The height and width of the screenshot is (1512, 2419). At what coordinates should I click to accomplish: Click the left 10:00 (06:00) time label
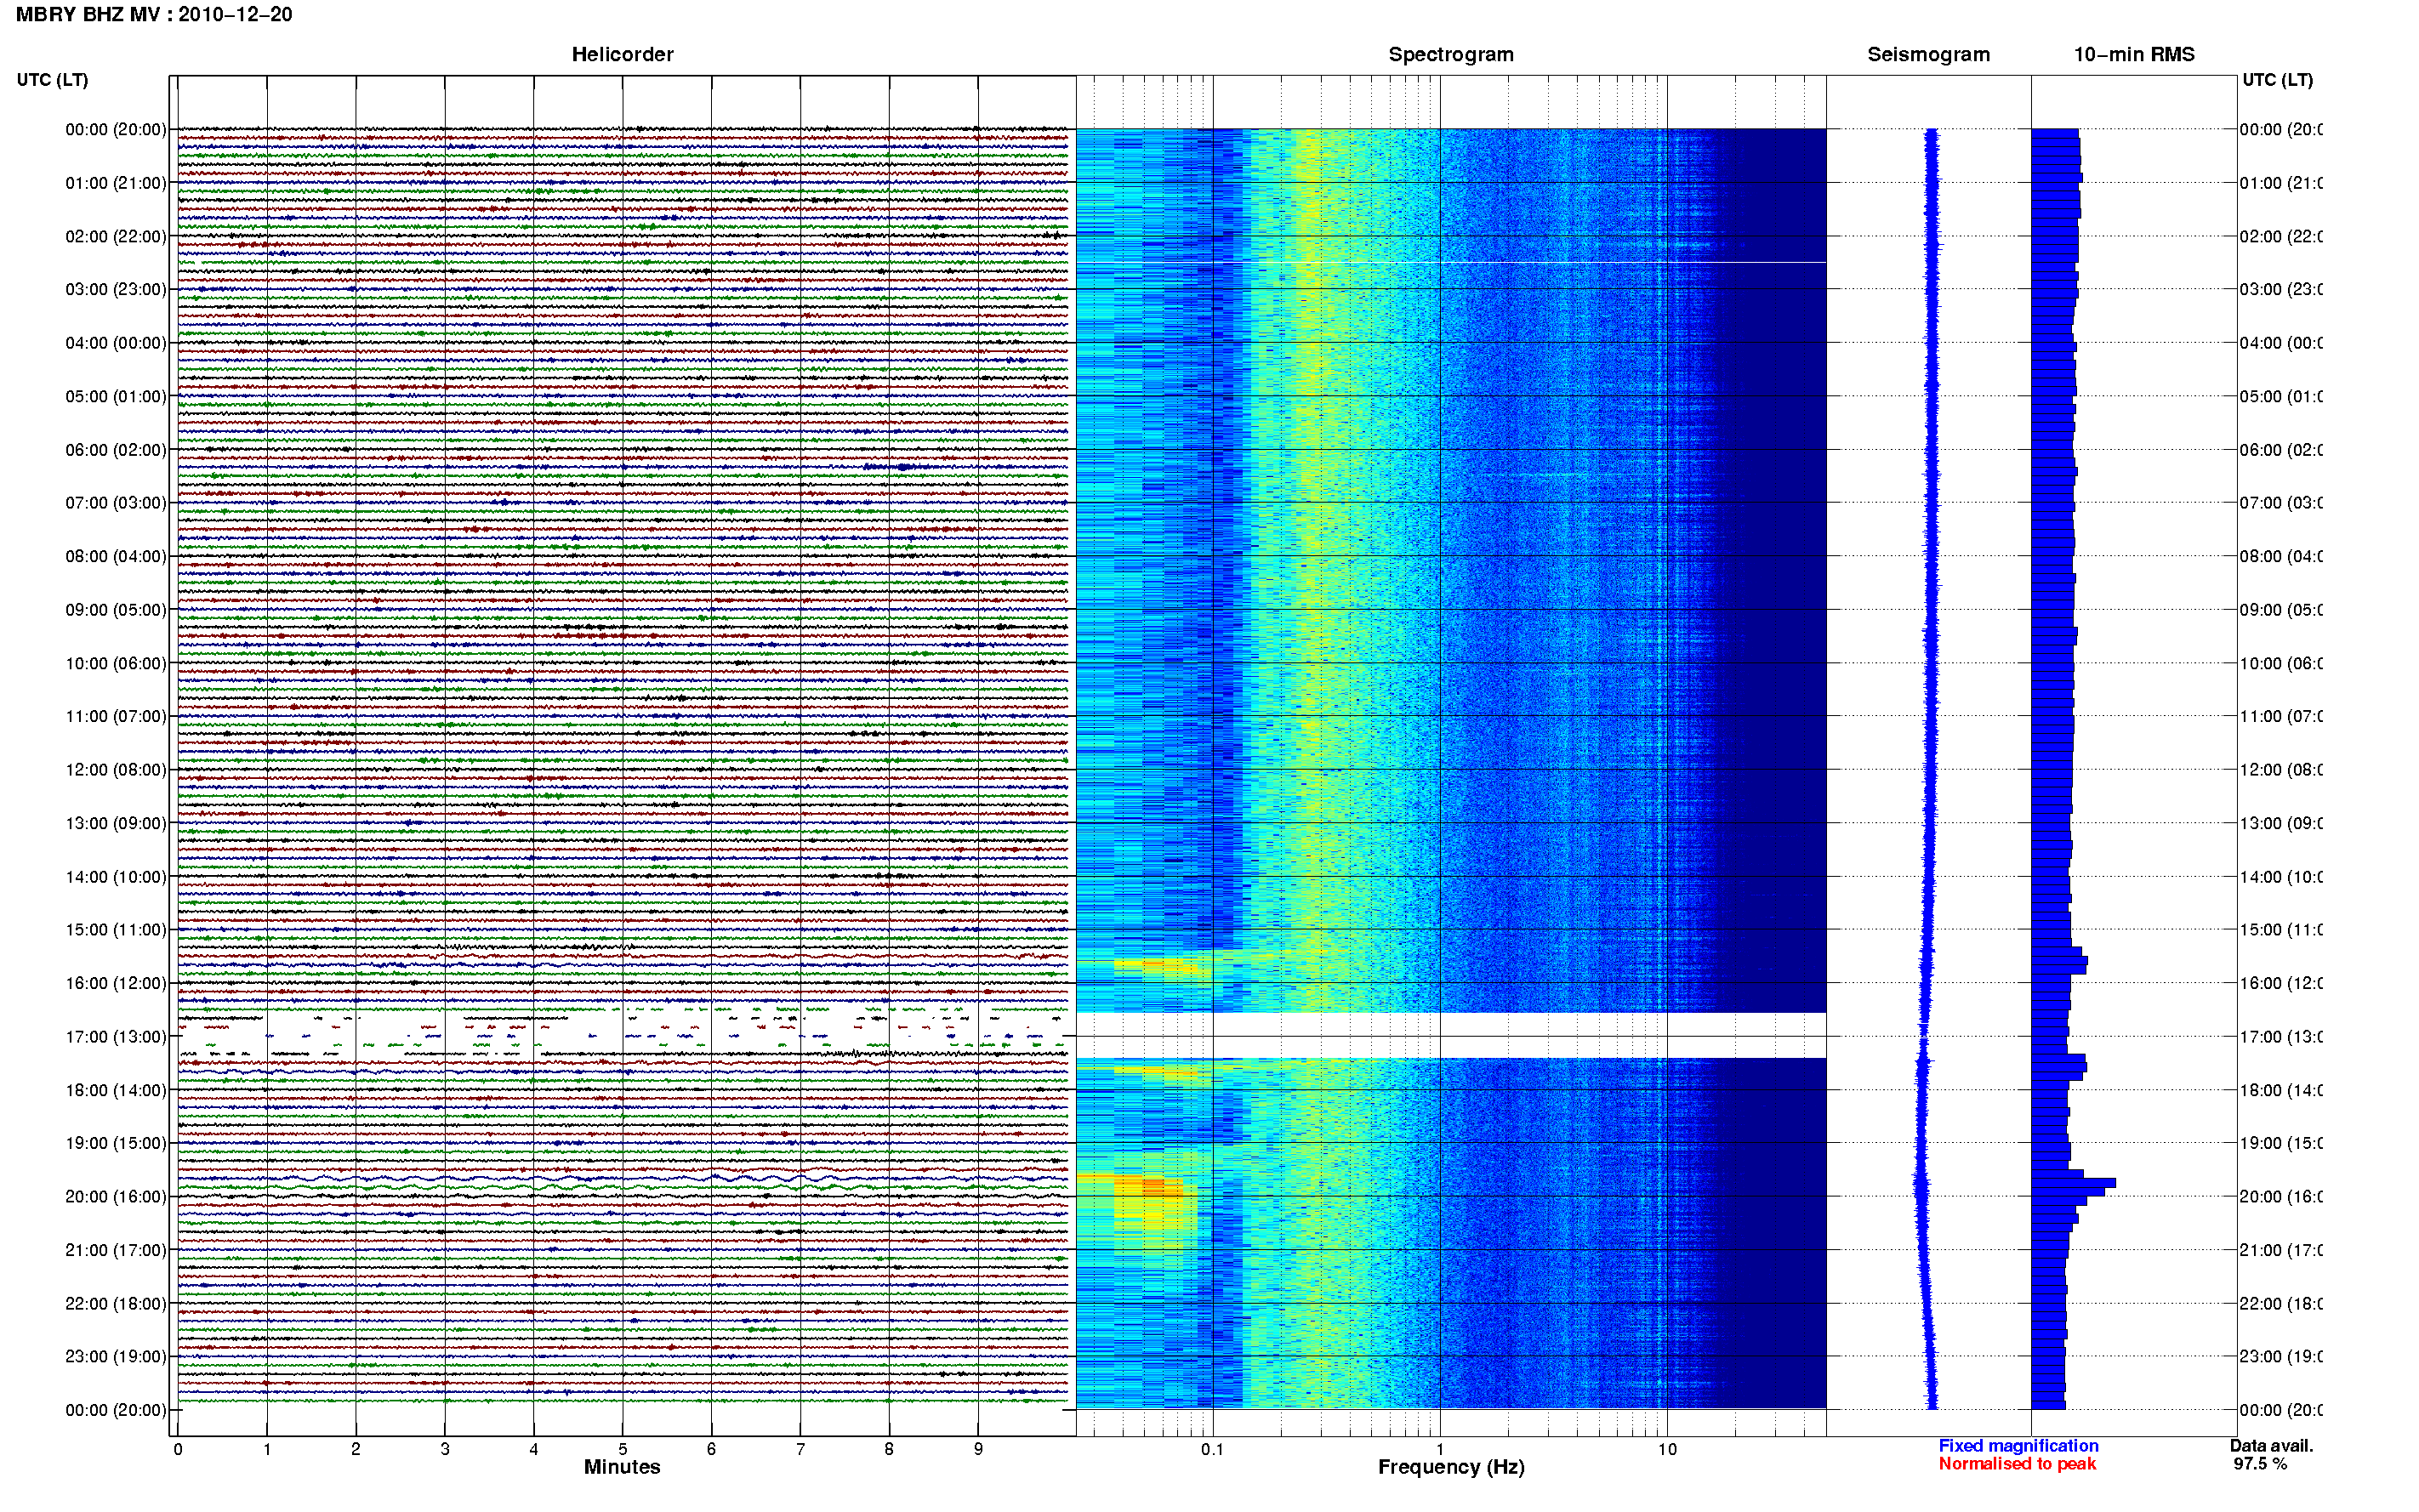[x=116, y=663]
